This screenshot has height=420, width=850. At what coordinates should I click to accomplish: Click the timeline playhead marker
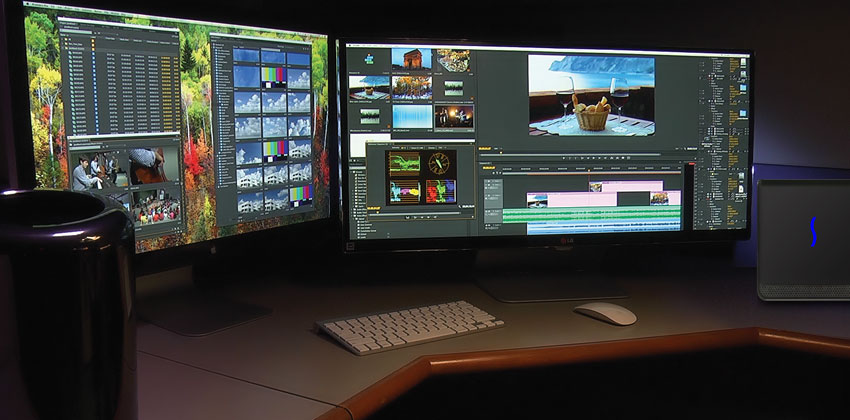(x=590, y=171)
